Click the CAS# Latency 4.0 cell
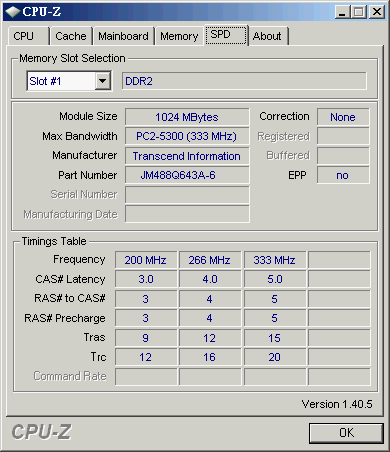The height and width of the screenshot is (452, 390). point(210,279)
